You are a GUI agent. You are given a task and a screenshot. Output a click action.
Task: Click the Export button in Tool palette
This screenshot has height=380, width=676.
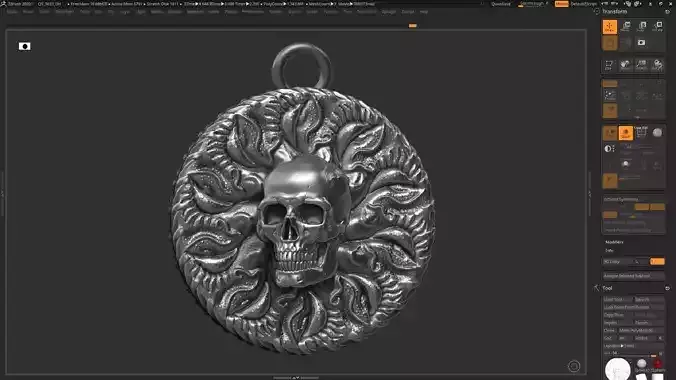tap(649, 323)
